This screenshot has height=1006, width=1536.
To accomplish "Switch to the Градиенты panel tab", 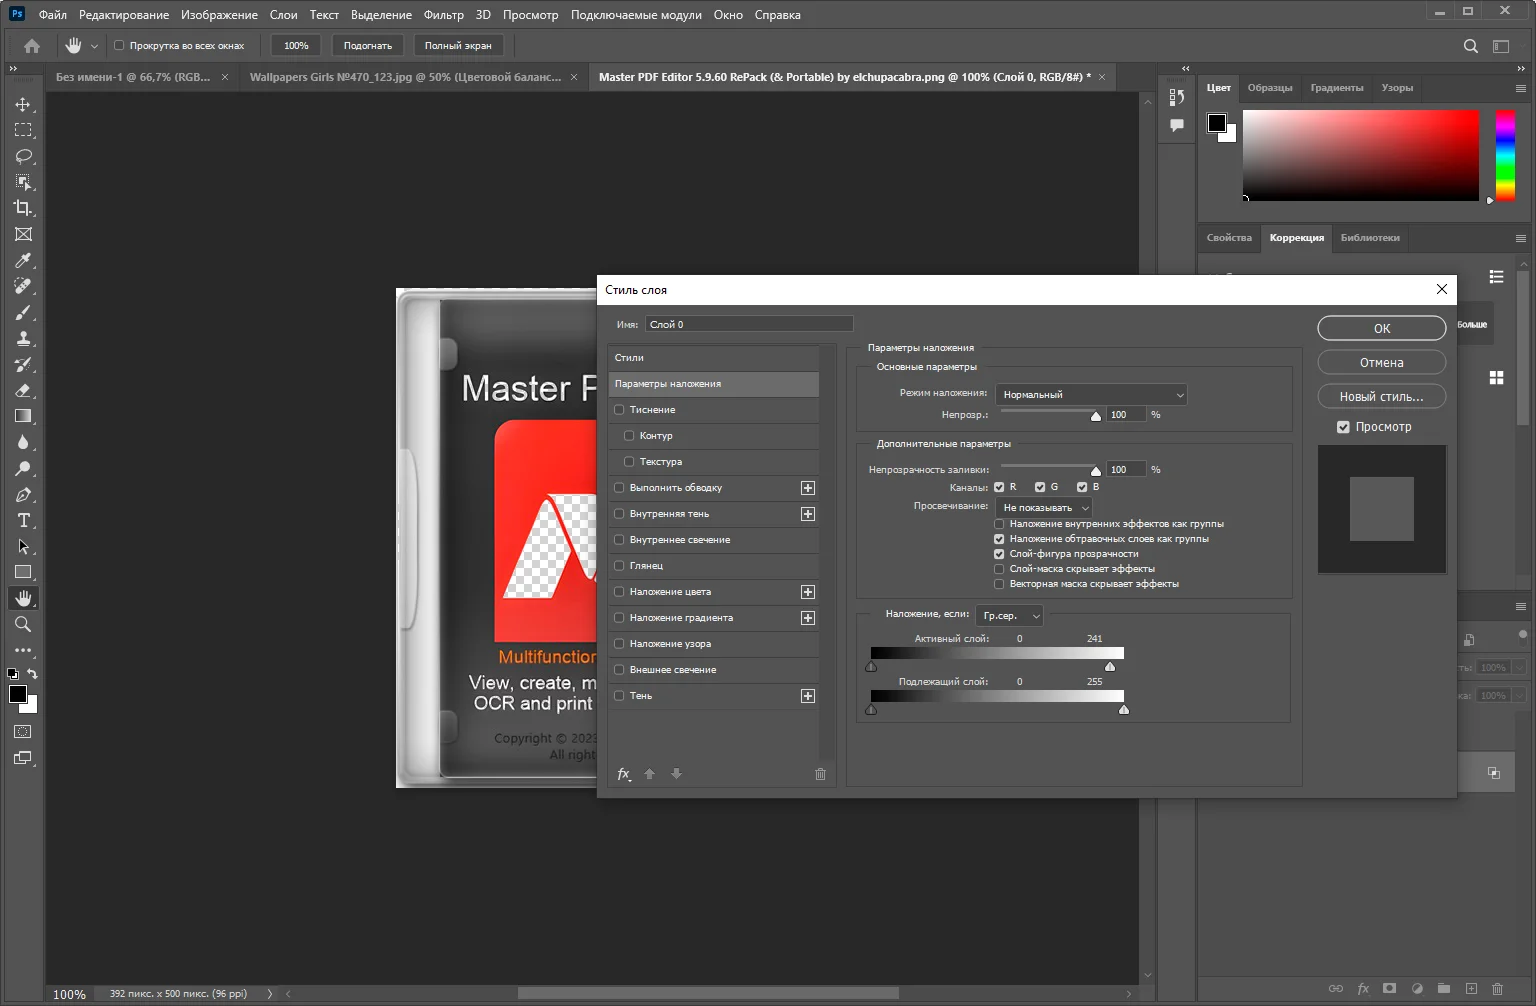I will 1336,88.
